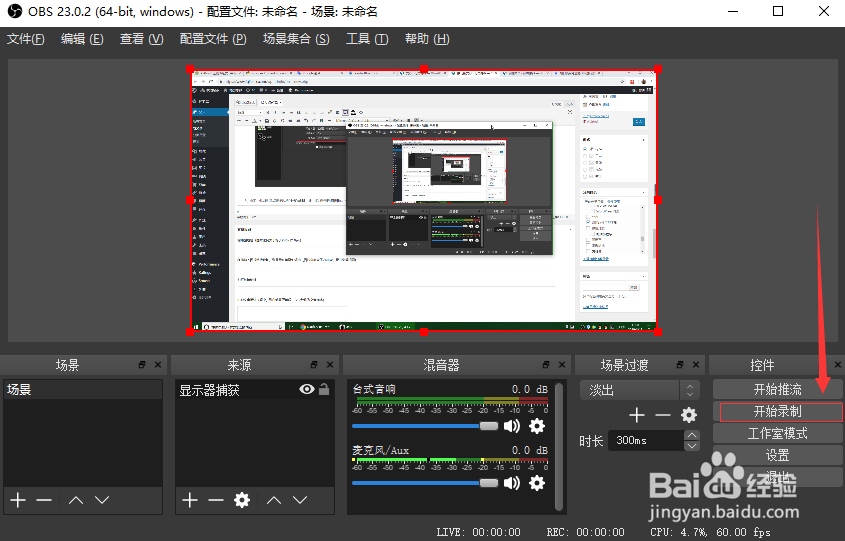This screenshot has width=845, height=541.
Task: Click the LIVE: 00:00:00 status text
Action: 479,532
